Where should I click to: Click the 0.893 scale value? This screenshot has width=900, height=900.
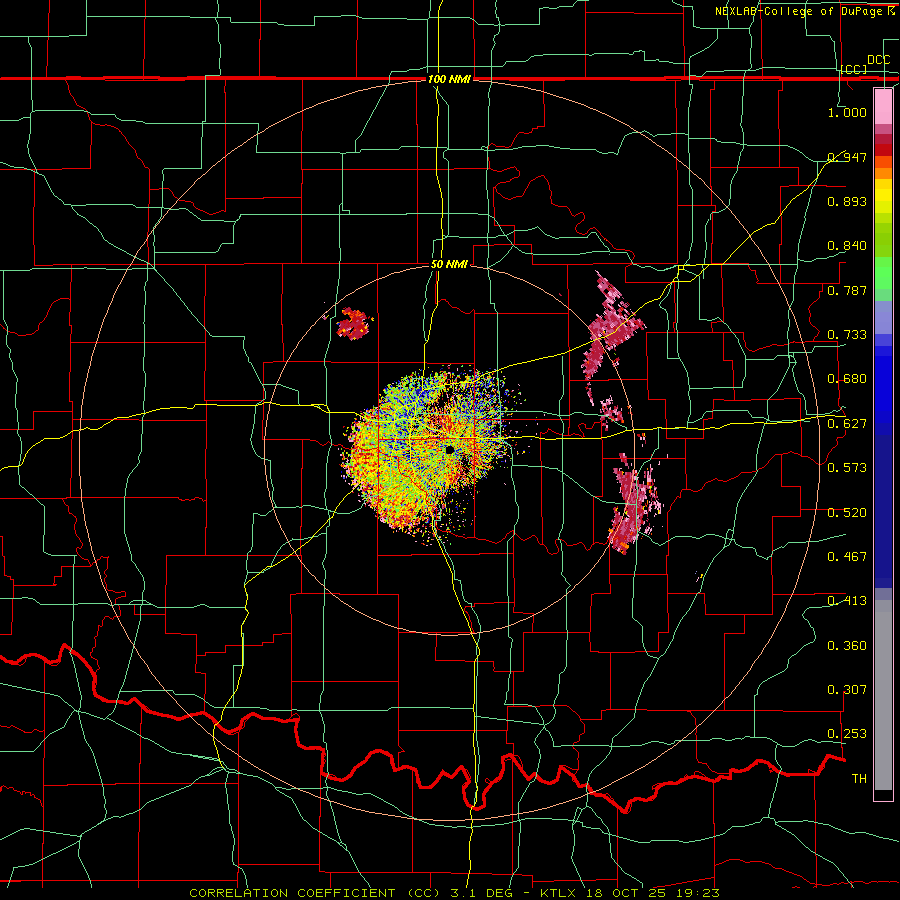point(847,201)
